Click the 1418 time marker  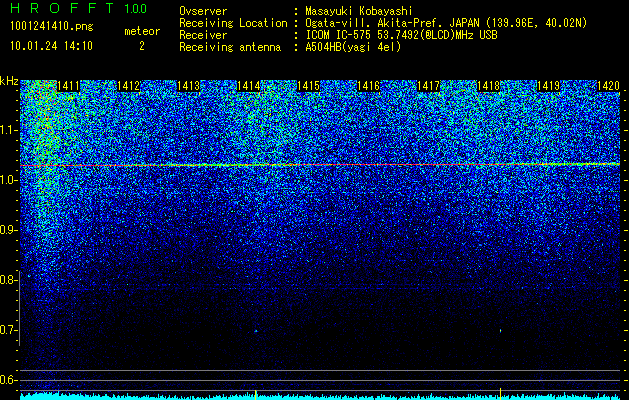[x=489, y=86]
